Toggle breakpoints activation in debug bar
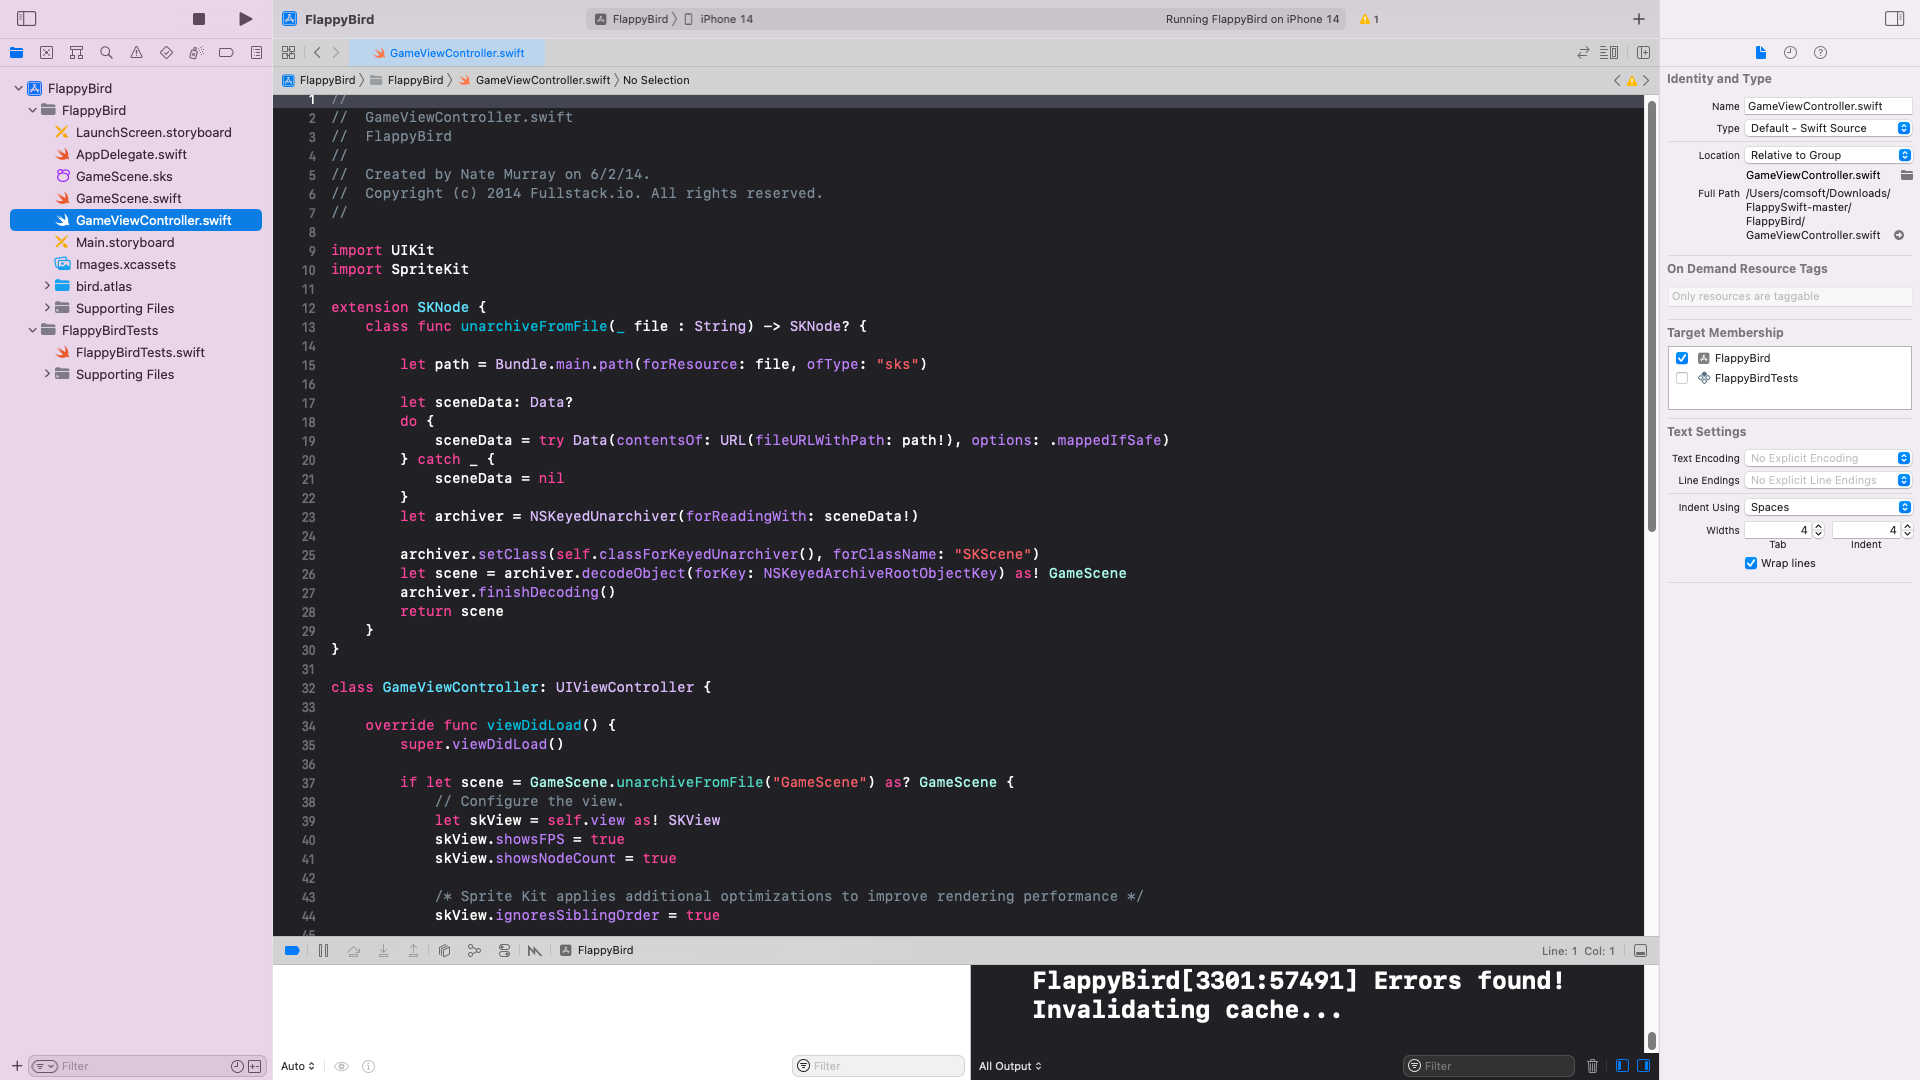 pyautogui.click(x=292, y=951)
